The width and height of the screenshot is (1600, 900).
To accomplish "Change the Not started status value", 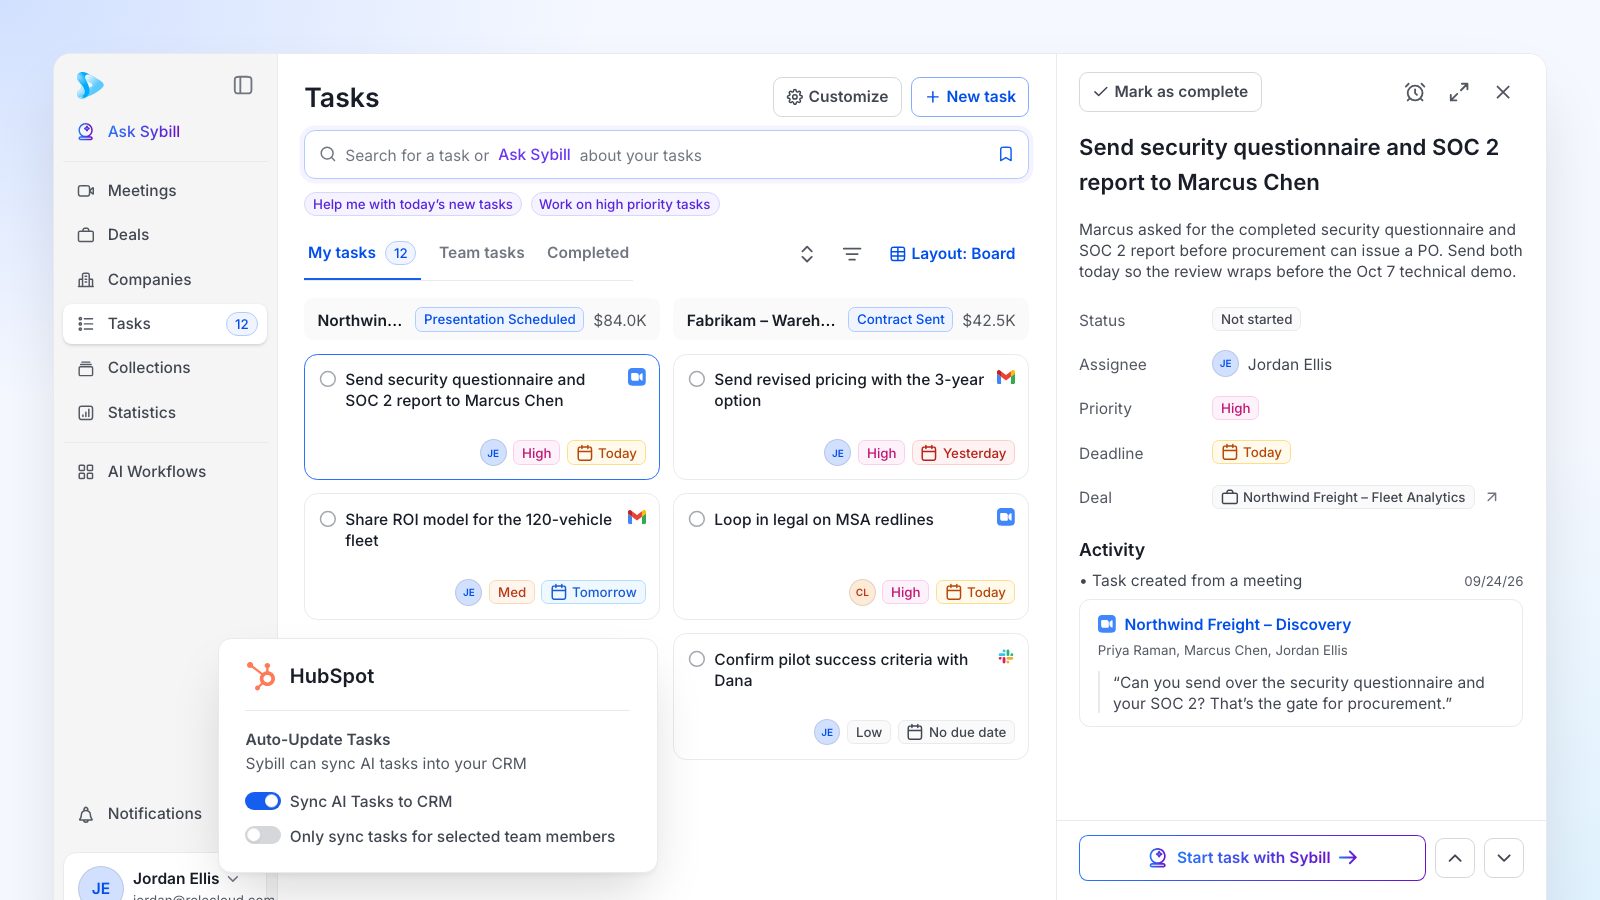I will [1256, 319].
